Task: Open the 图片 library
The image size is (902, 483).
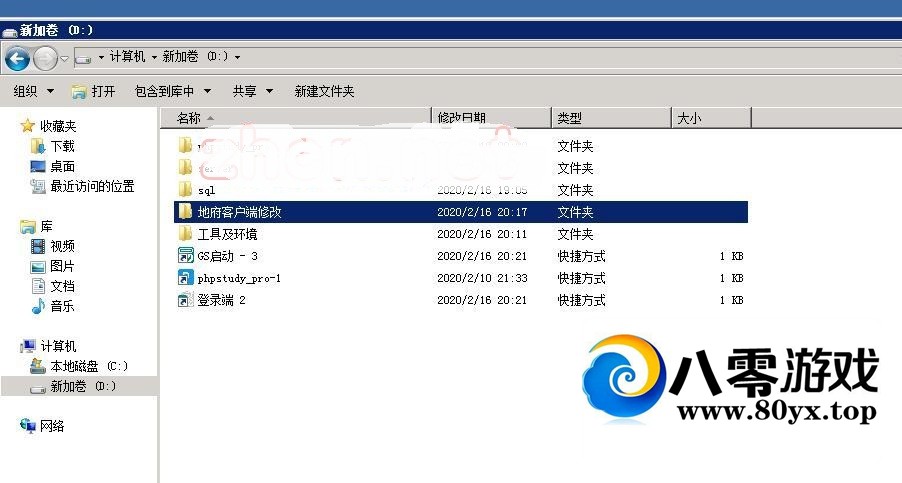Action: tap(63, 266)
